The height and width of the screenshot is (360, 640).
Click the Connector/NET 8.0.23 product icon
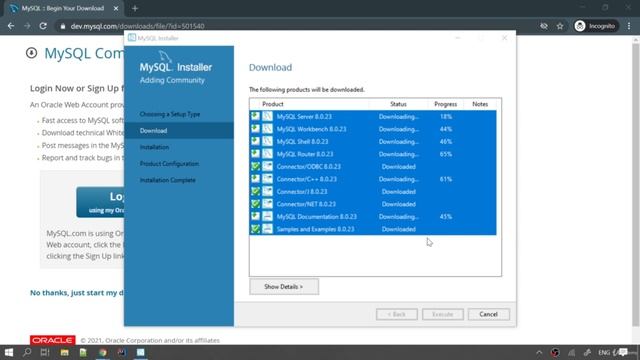pyautogui.click(x=267, y=204)
